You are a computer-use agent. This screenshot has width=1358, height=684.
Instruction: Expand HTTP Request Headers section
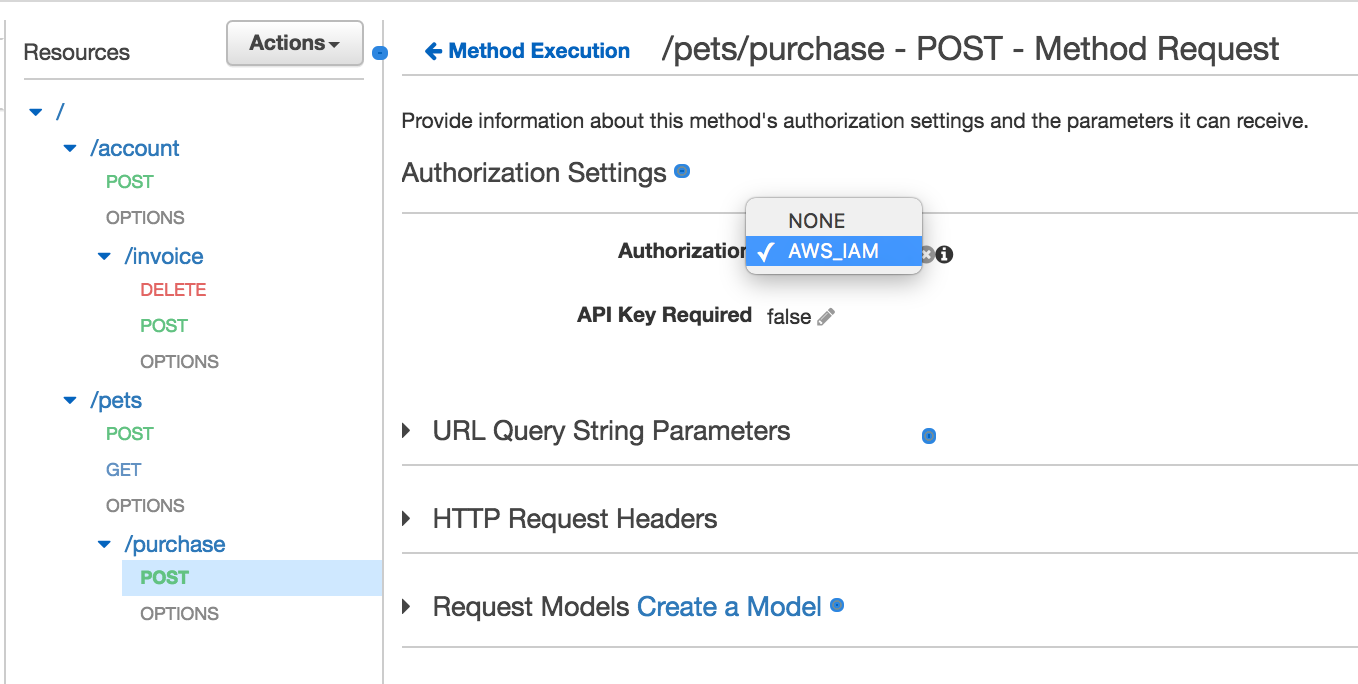[407, 519]
